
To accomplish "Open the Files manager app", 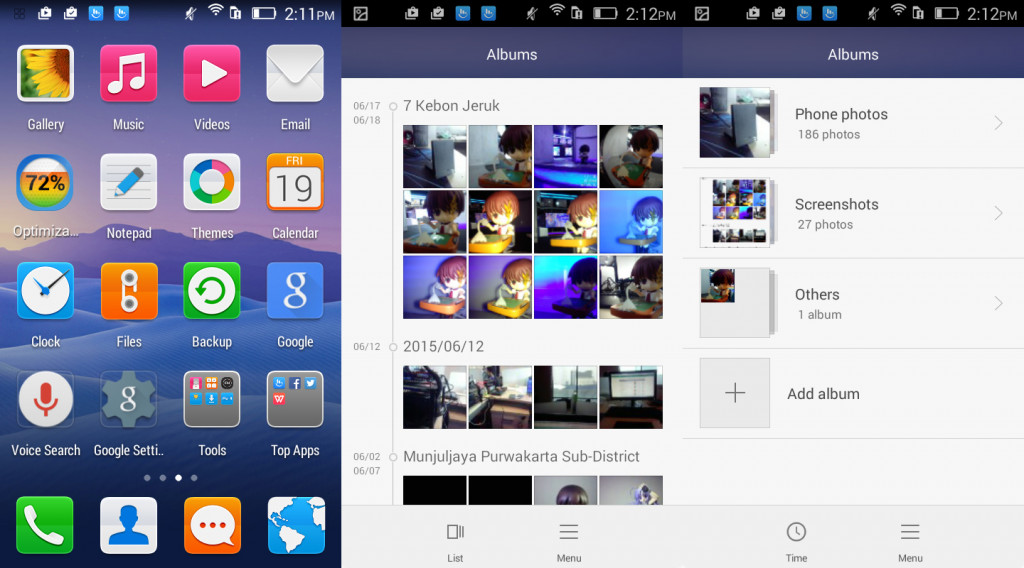I will [128, 291].
